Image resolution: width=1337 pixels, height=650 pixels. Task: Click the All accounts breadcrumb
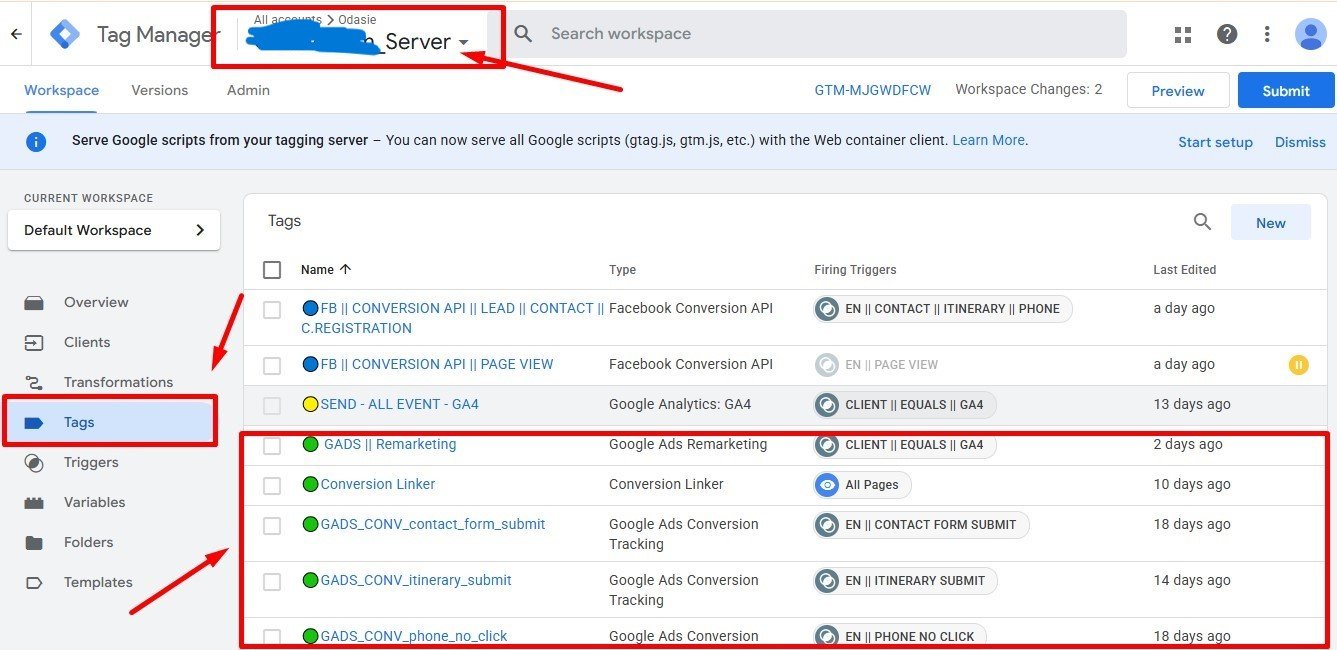288,19
